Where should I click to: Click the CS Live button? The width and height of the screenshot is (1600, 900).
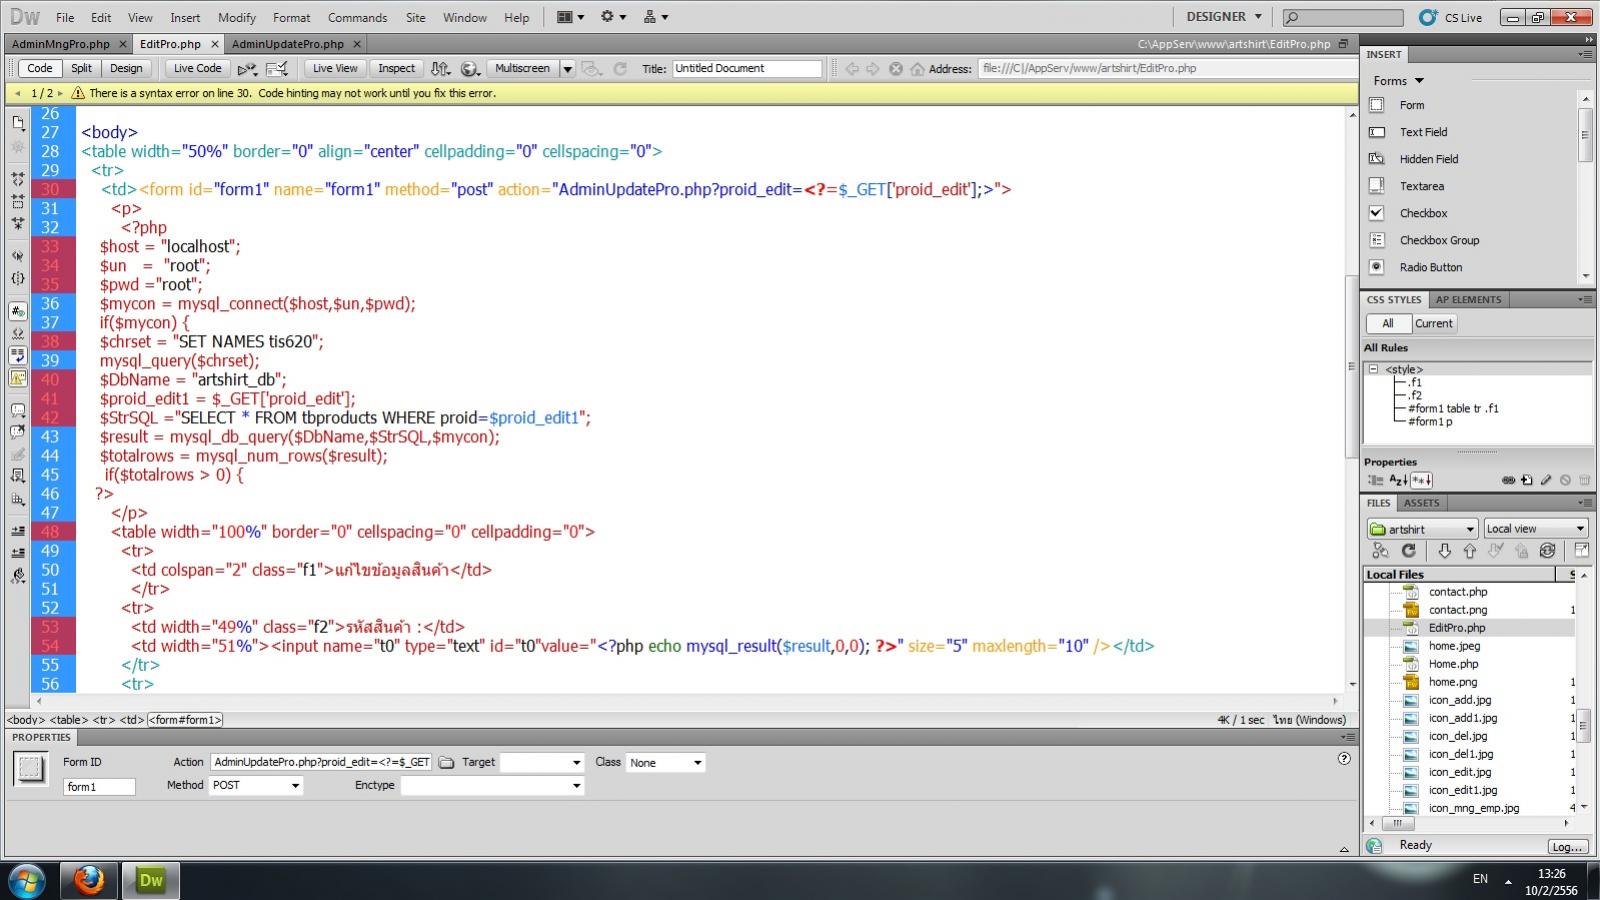point(1451,17)
